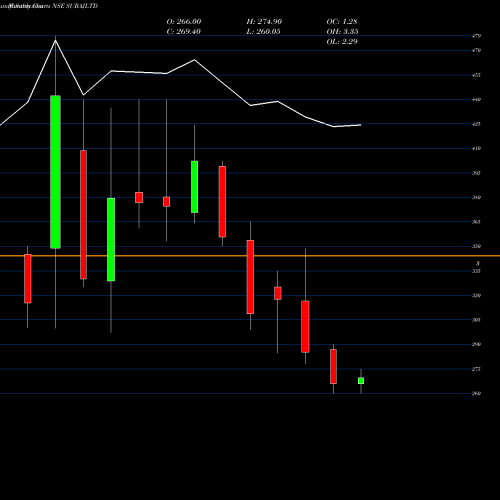Select the OL: 2.29 reading

click(342, 41)
